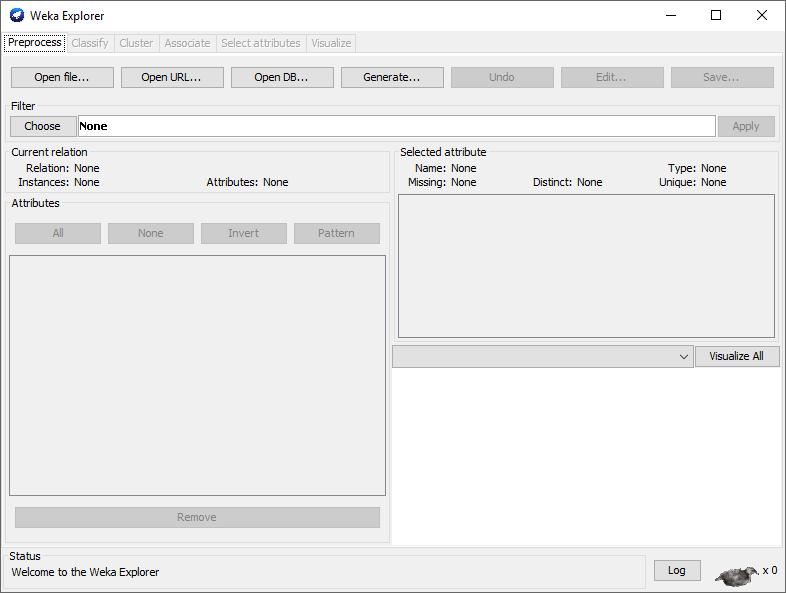Click the Remove button
The height and width of the screenshot is (593, 786).
pyautogui.click(x=197, y=517)
